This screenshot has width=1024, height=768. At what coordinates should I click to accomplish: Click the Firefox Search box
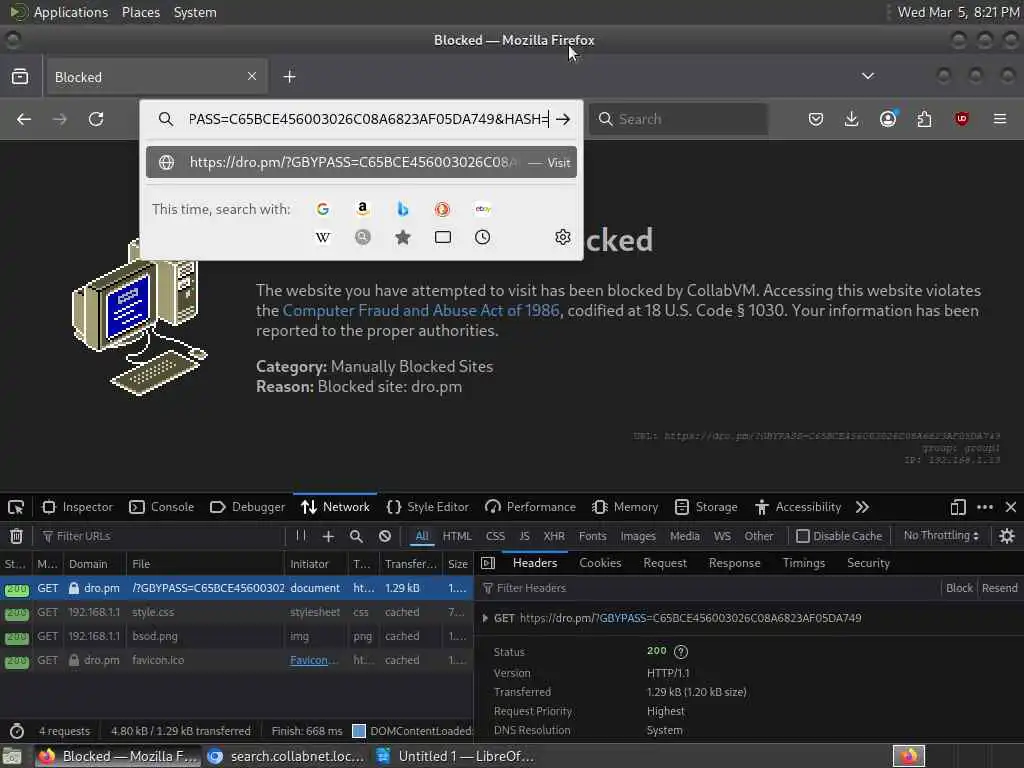679,119
